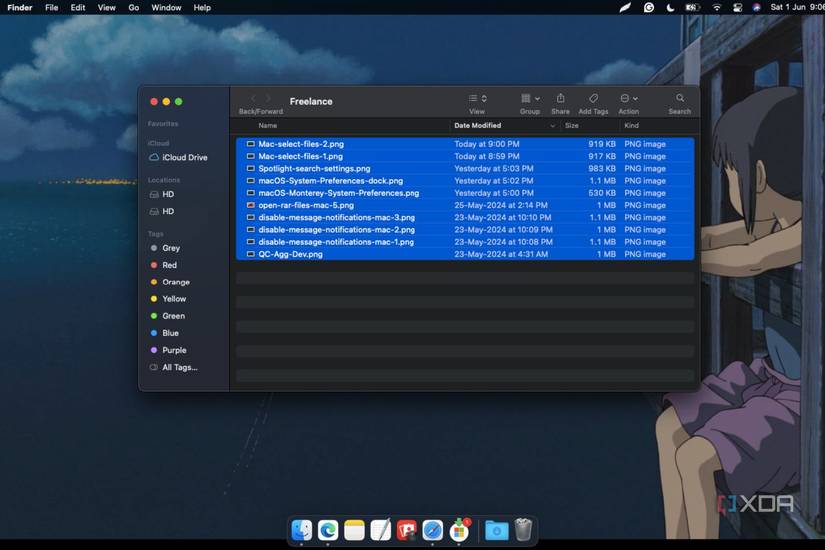Open the Microsoft installer app with badge

tap(459, 530)
